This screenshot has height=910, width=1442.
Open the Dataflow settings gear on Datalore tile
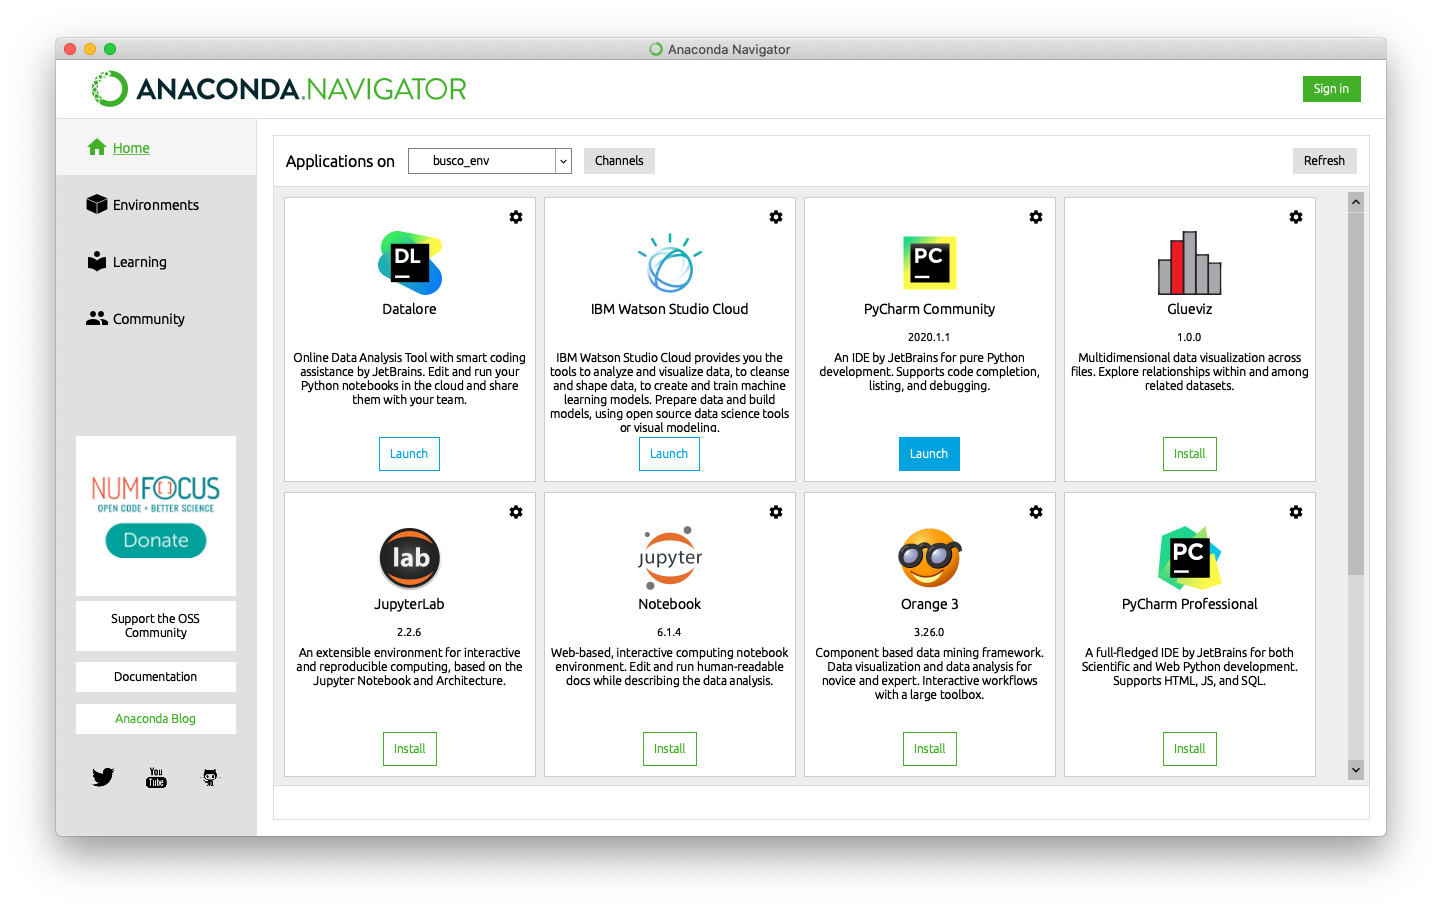point(516,216)
